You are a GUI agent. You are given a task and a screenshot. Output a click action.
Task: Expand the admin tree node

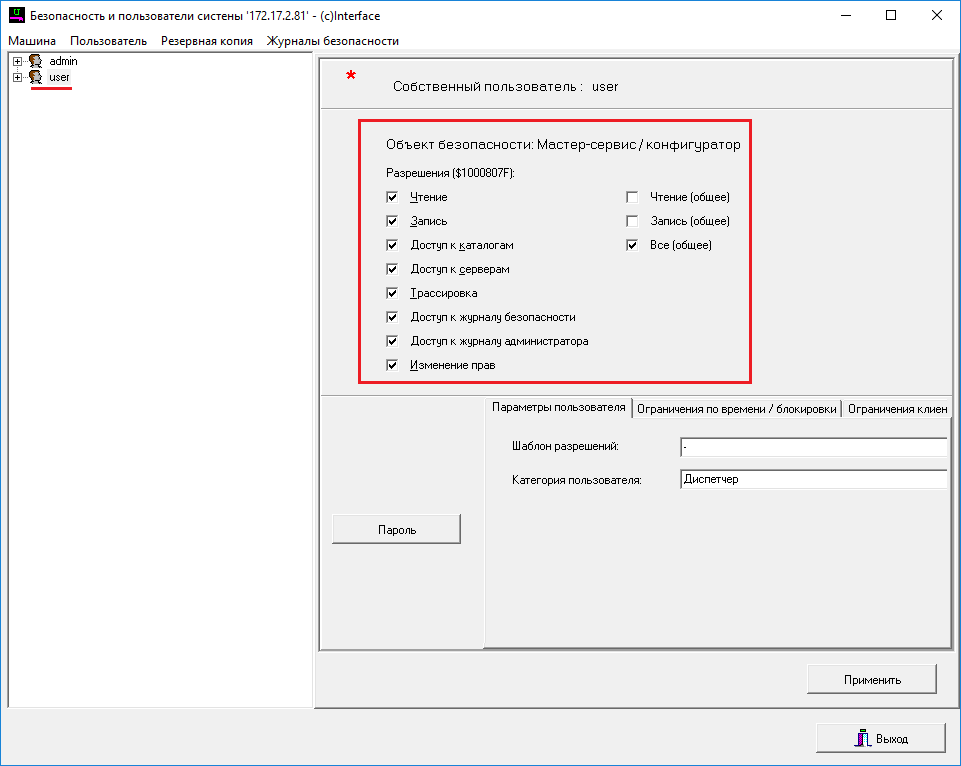pos(17,62)
